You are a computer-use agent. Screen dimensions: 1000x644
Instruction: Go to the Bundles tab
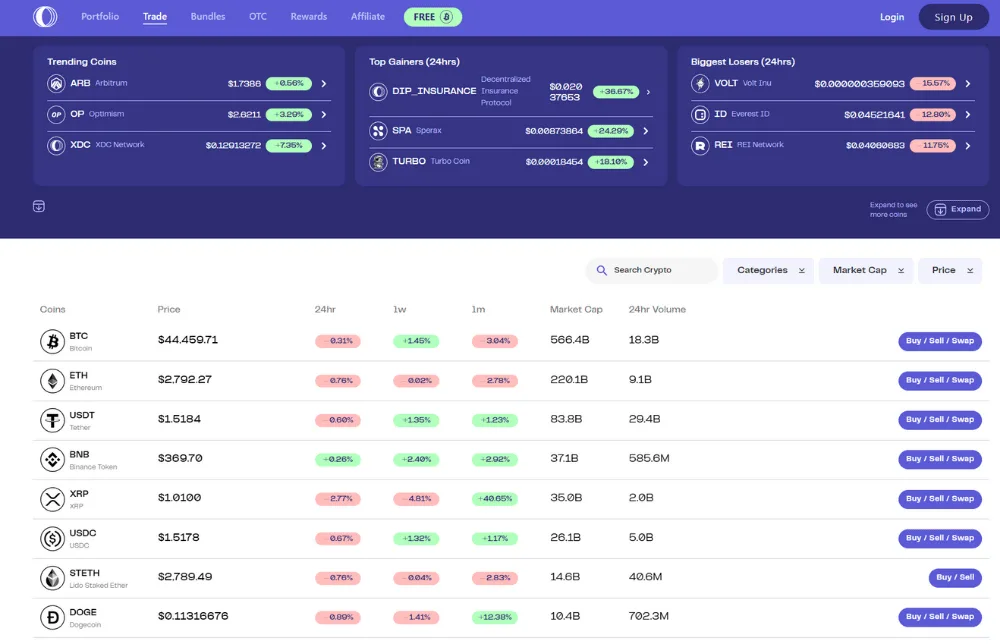(208, 17)
